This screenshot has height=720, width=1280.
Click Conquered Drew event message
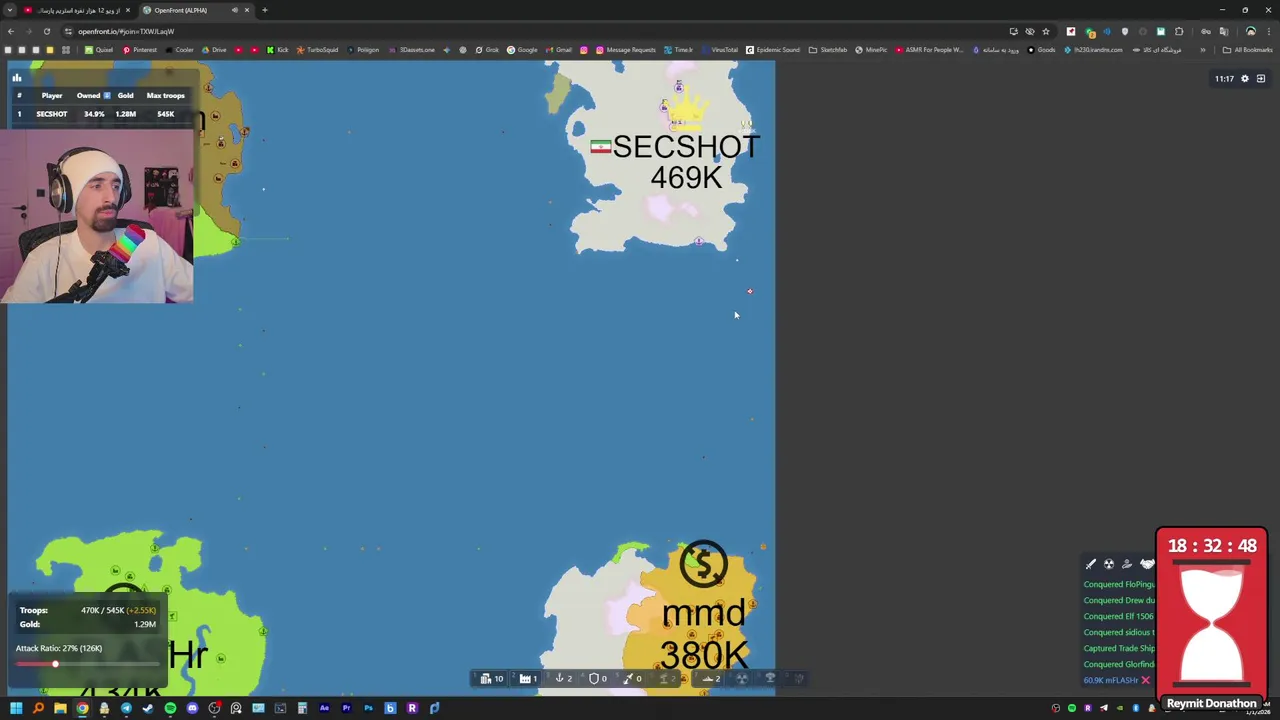[1118, 600]
